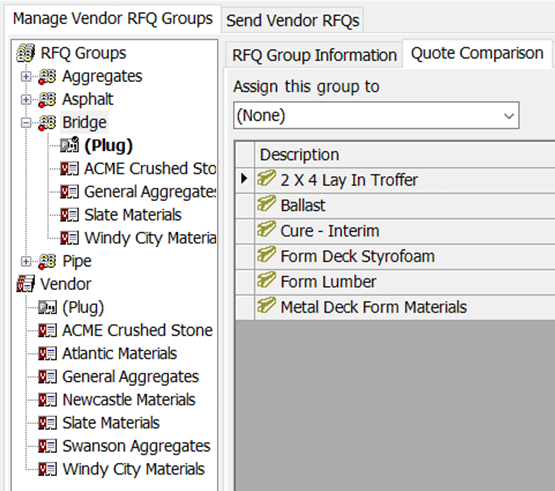Image resolution: width=555 pixels, height=491 pixels.
Task: Collapse the Bridge group node
Action: click(x=26, y=123)
